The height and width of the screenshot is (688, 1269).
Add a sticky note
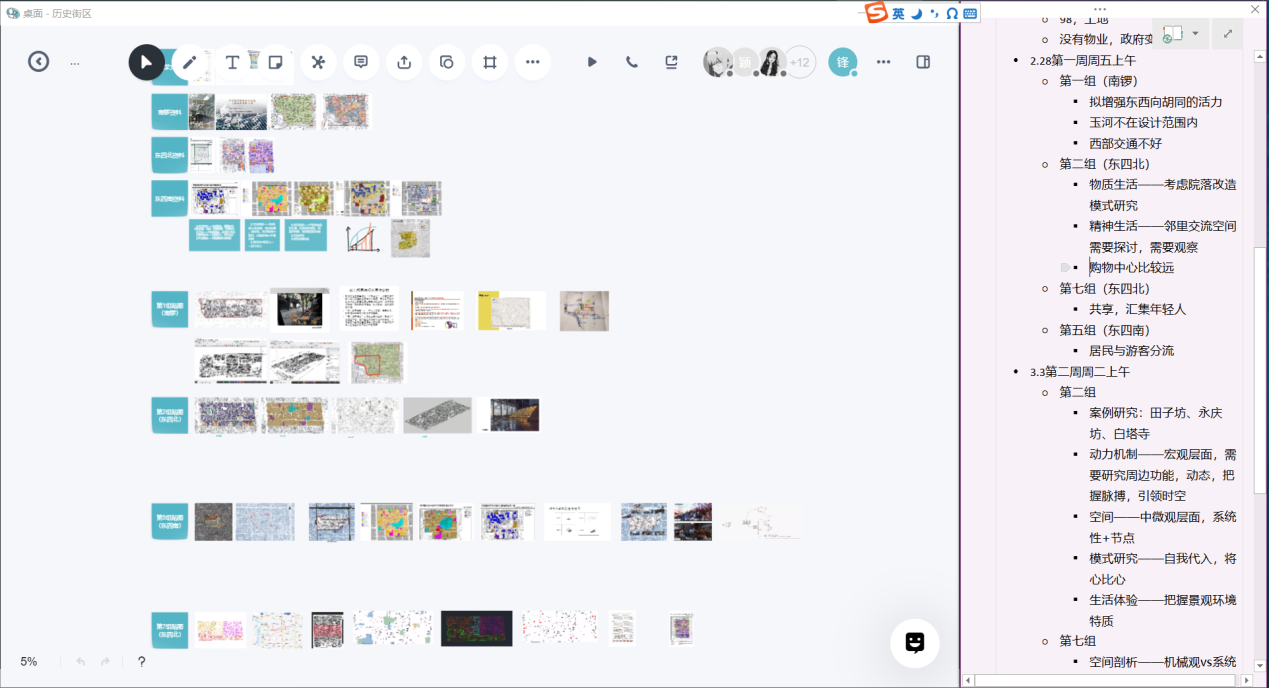(275, 62)
